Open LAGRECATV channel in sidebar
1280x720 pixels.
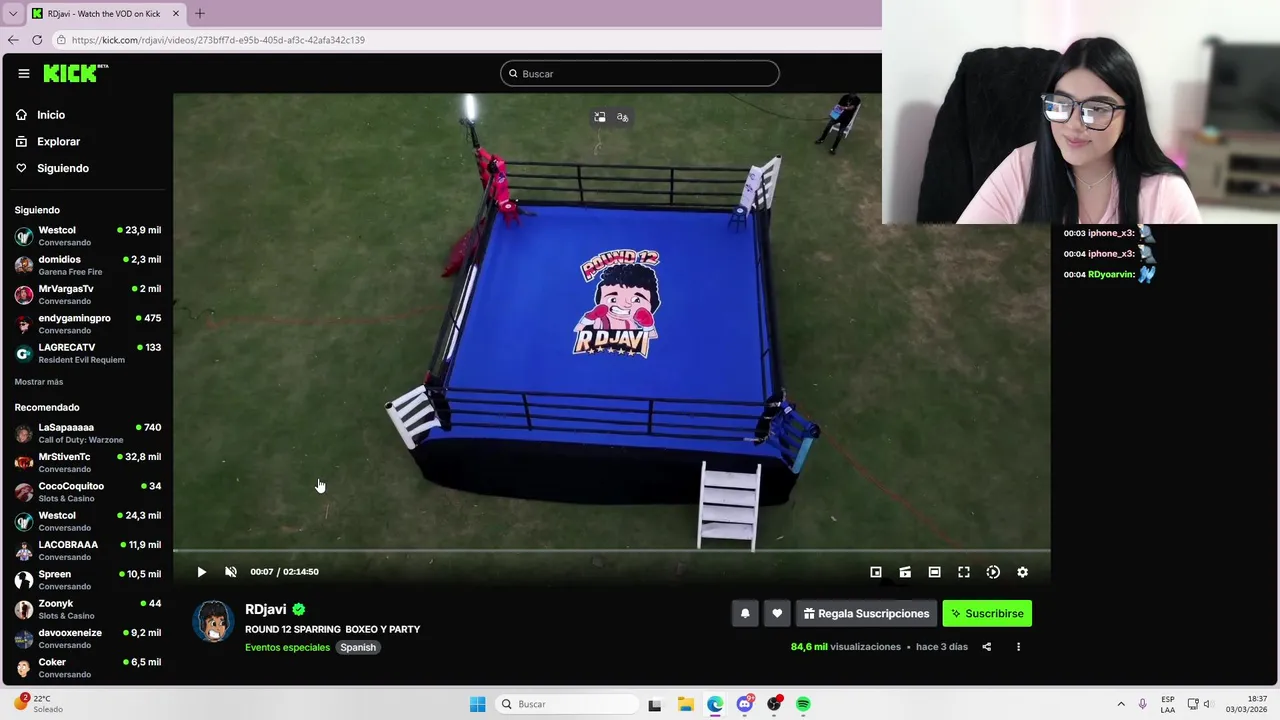coord(87,353)
